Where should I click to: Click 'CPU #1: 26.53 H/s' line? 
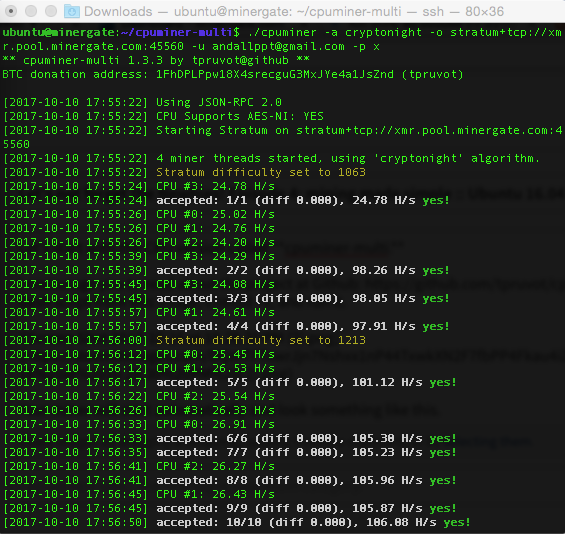[x=139, y=369]
